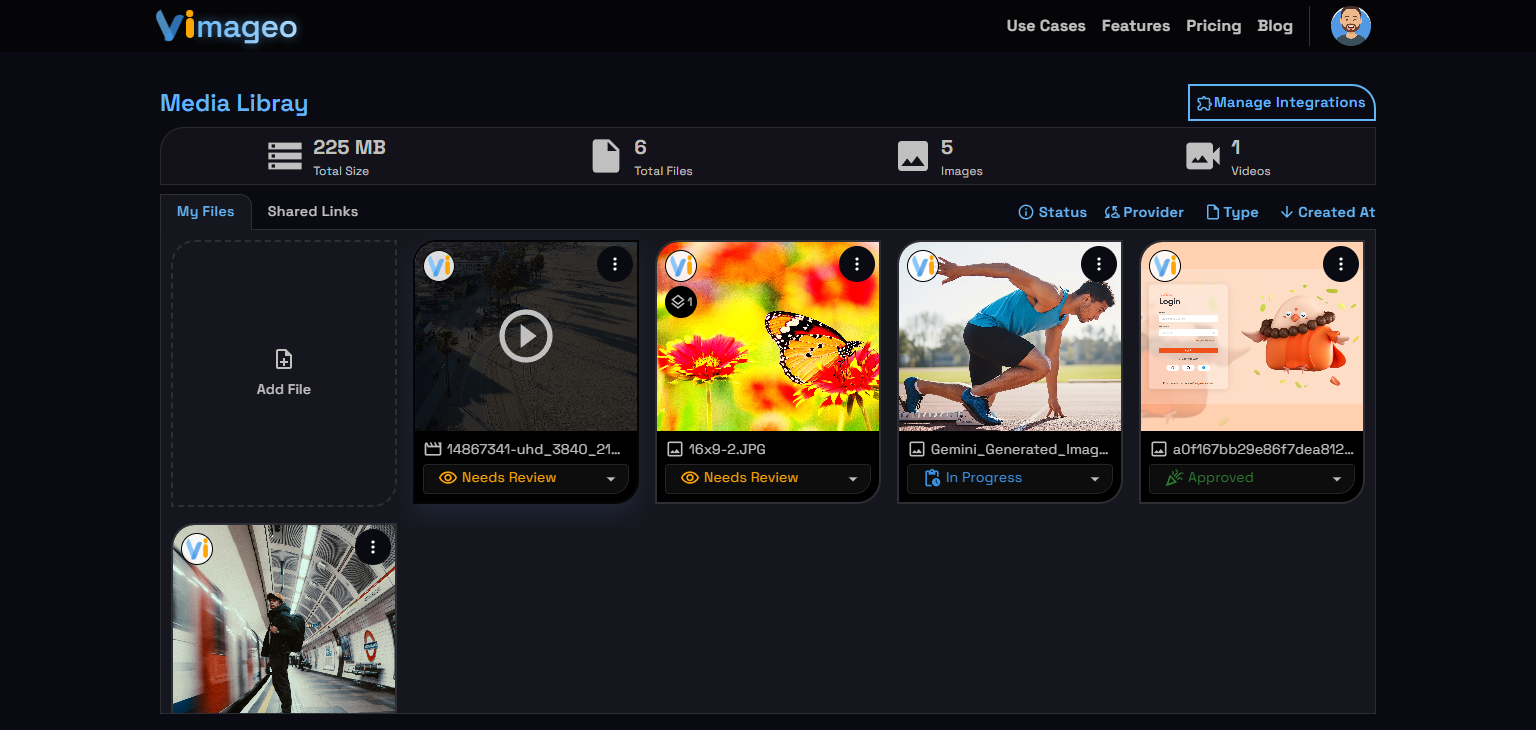Click the filename starting with 14867341-uhd_3840
The width and height of the screenshot is (1536, 730).
pyautogui.click(x=533, y=449)
